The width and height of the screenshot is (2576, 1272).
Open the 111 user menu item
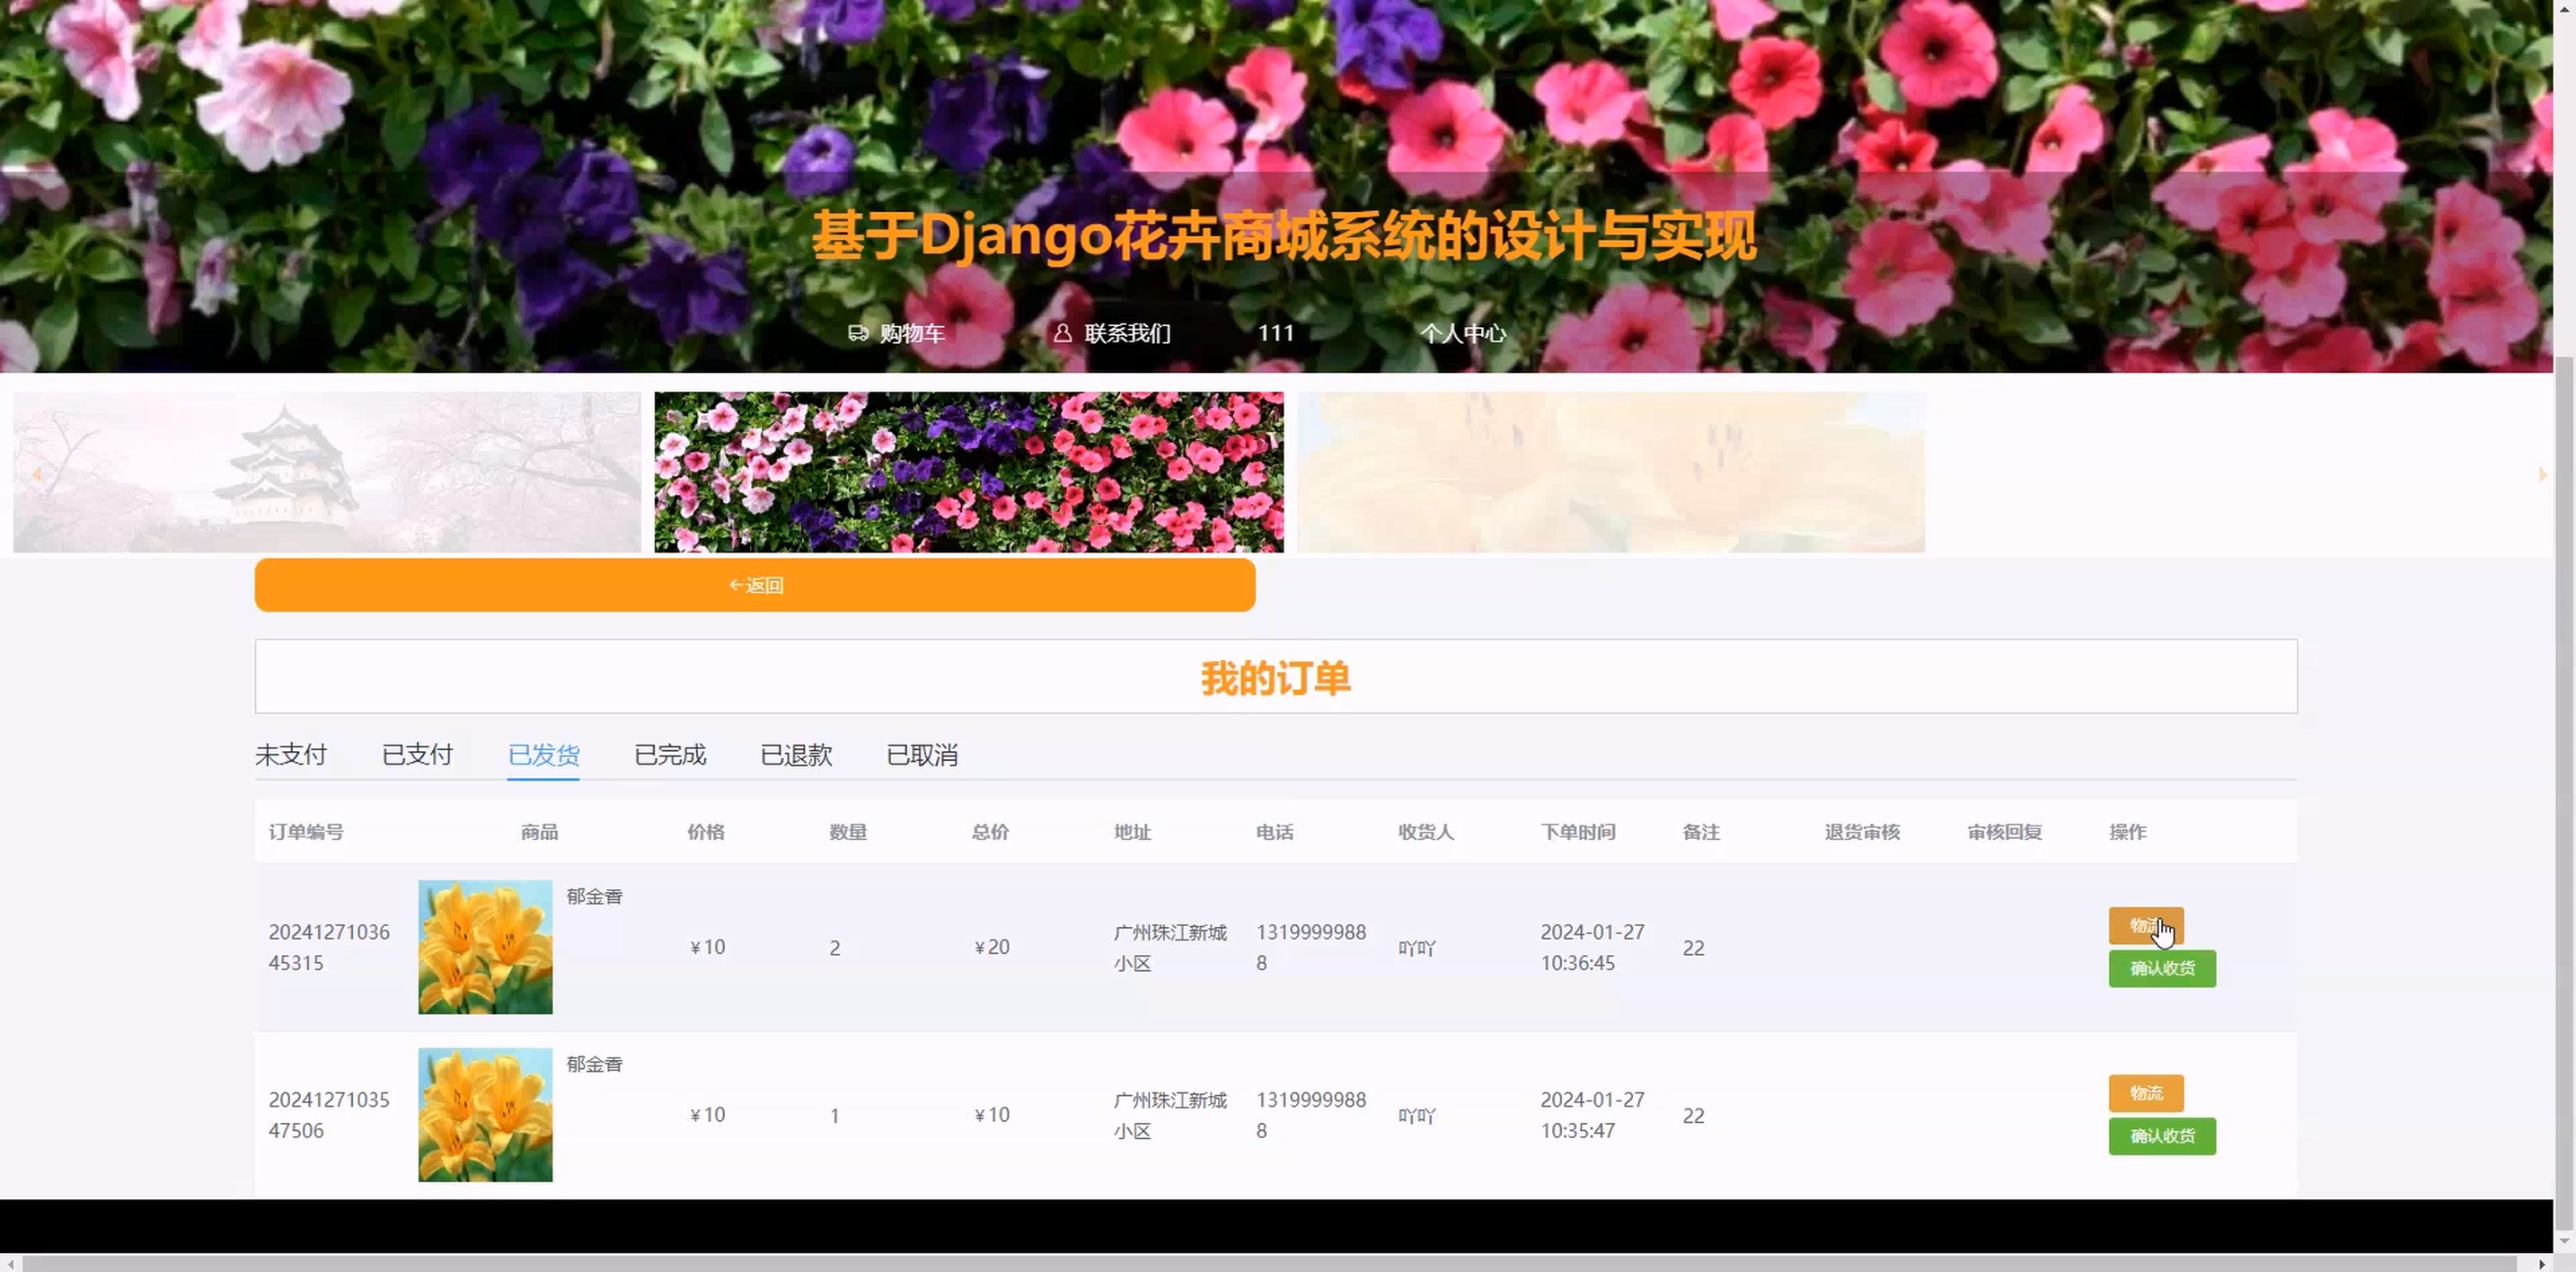click(x=1275, y=333)
